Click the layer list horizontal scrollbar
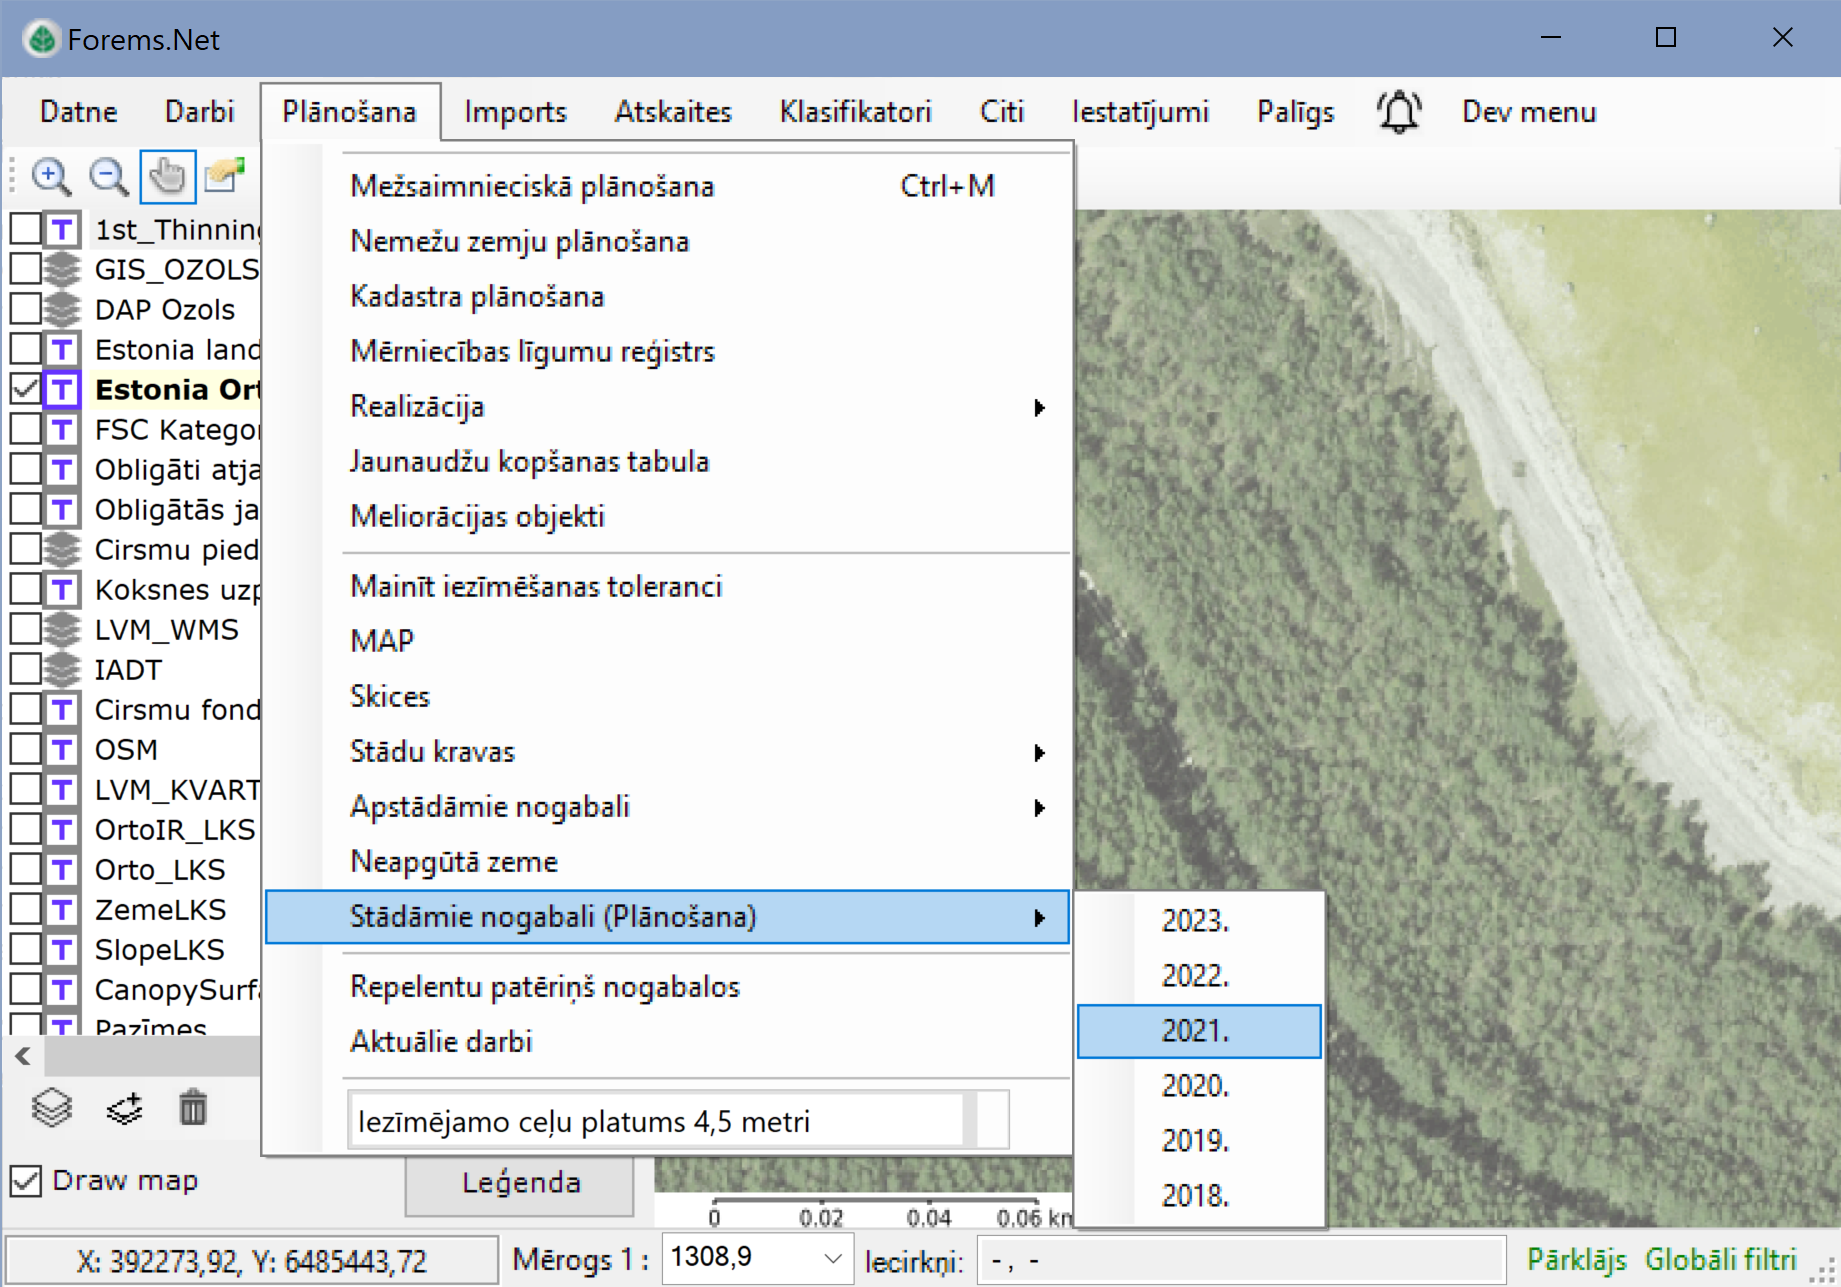The width and height of the screenshot is (1841, 1287). pyautogui.click(x=150, y=1056)
